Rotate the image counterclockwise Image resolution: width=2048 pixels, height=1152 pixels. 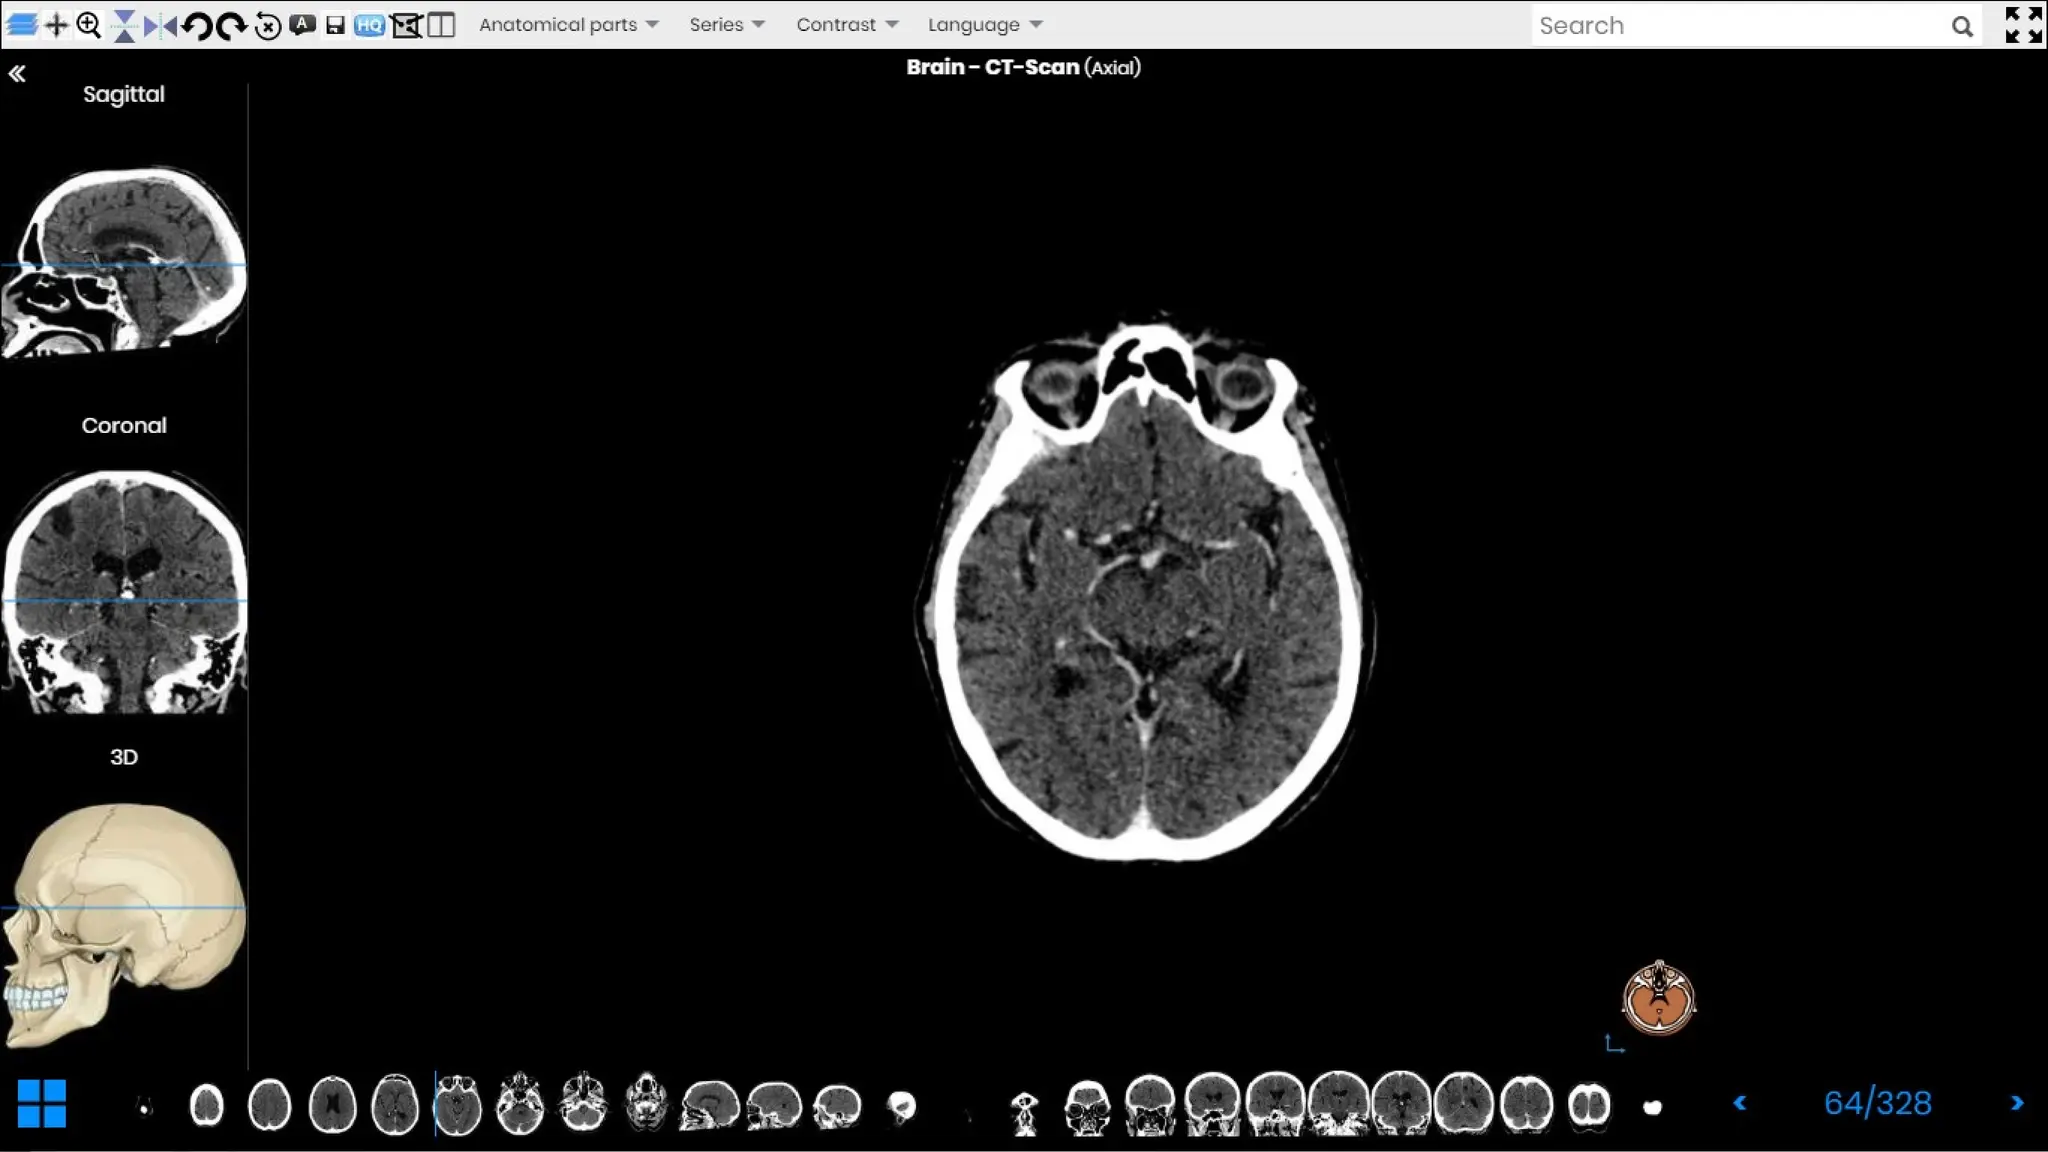(196, 26)
